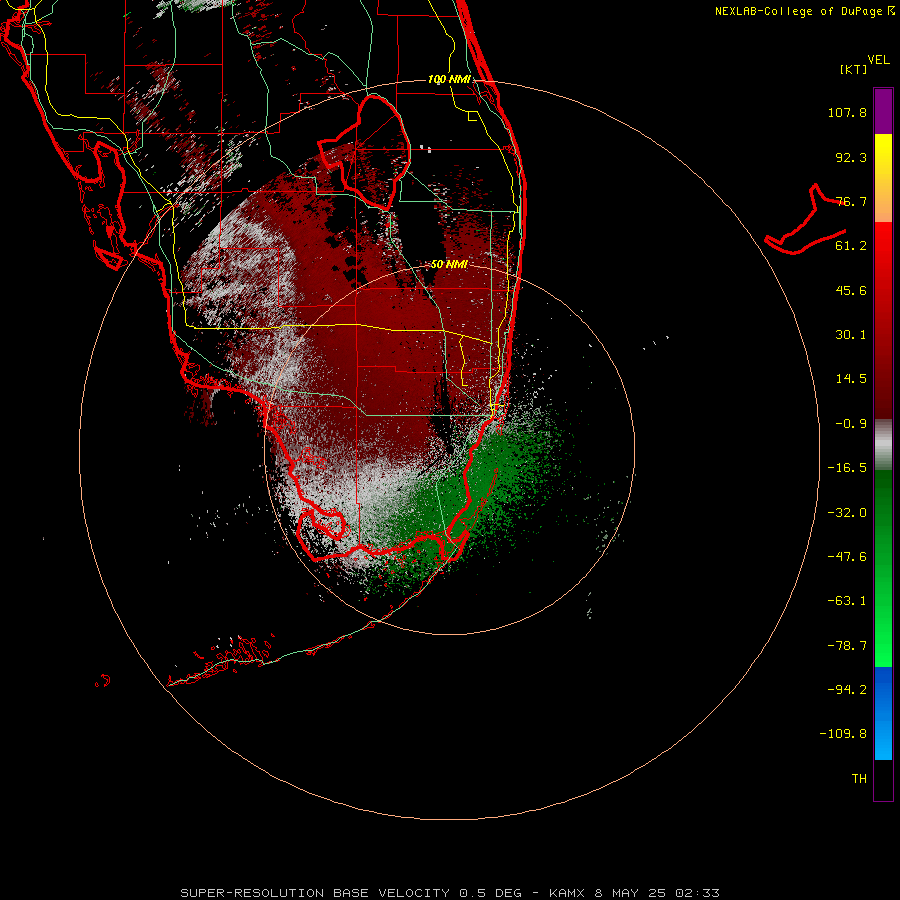Click the -109.8 velocity scale value
The width and height of the screenshot is (900, 900).
tap(843, 734)
